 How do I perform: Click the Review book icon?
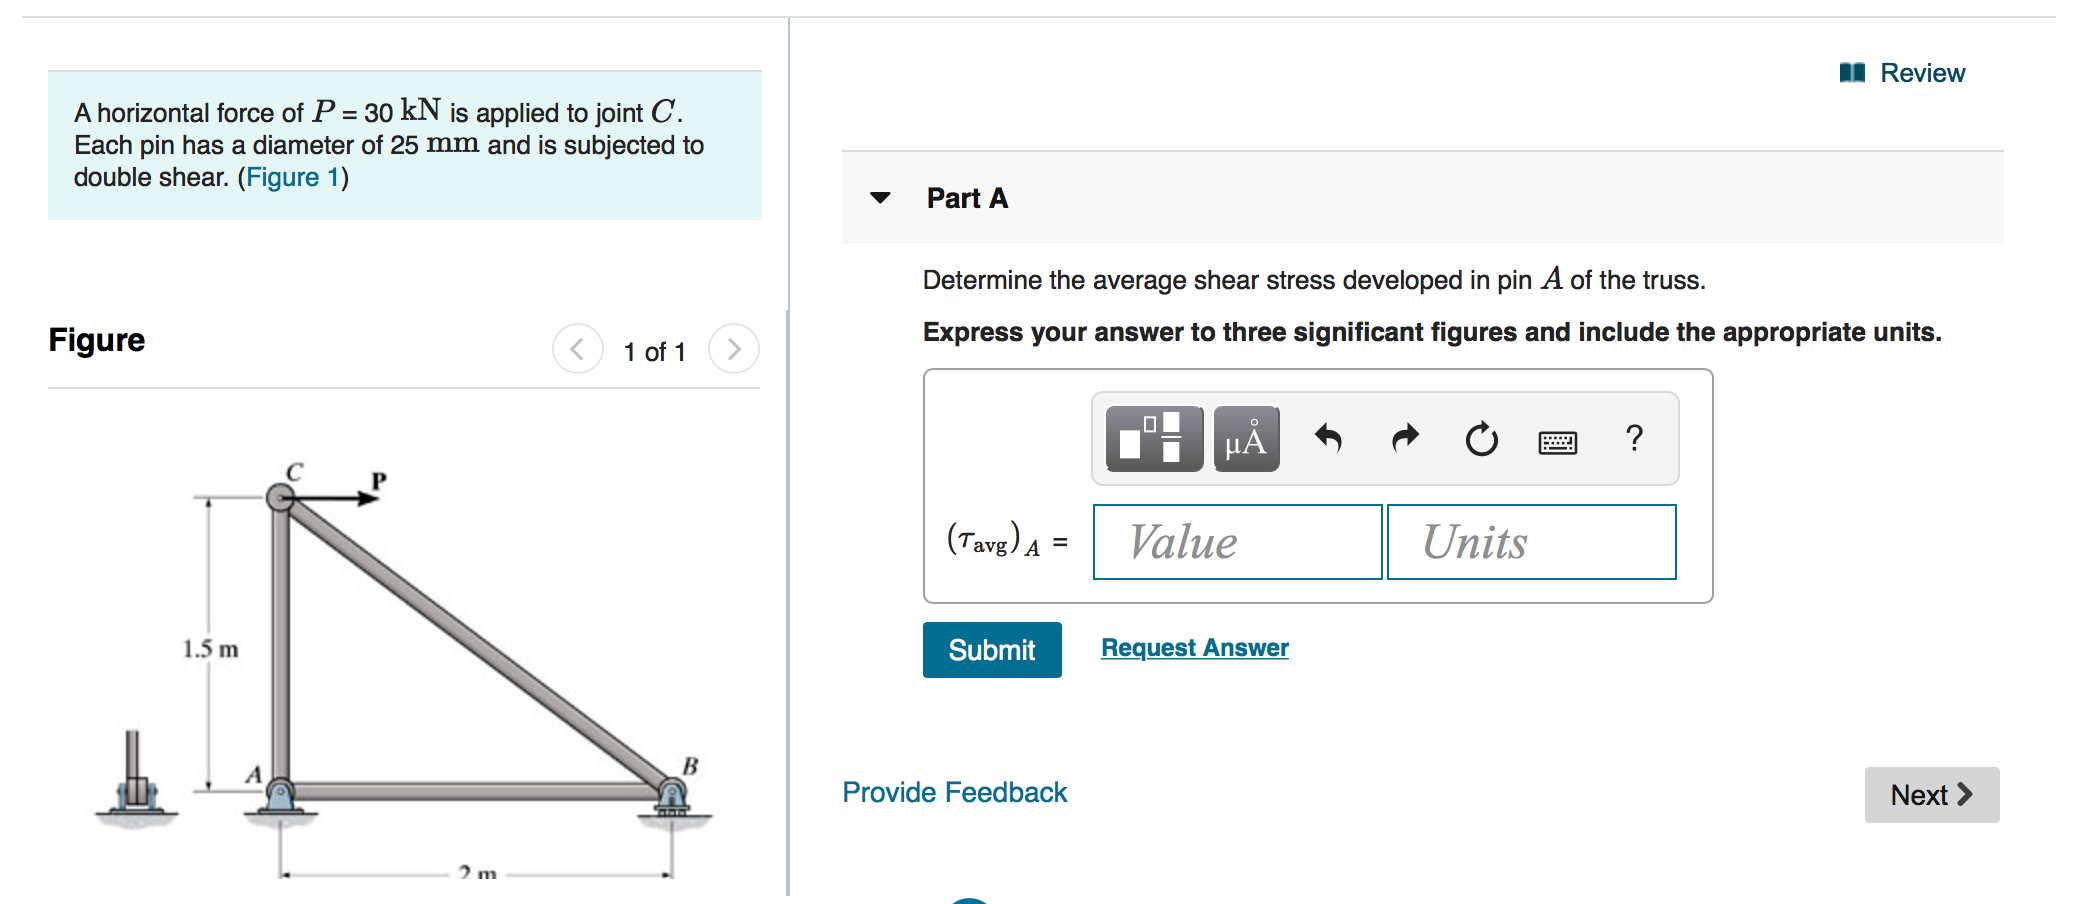[x=1855, y=71]
